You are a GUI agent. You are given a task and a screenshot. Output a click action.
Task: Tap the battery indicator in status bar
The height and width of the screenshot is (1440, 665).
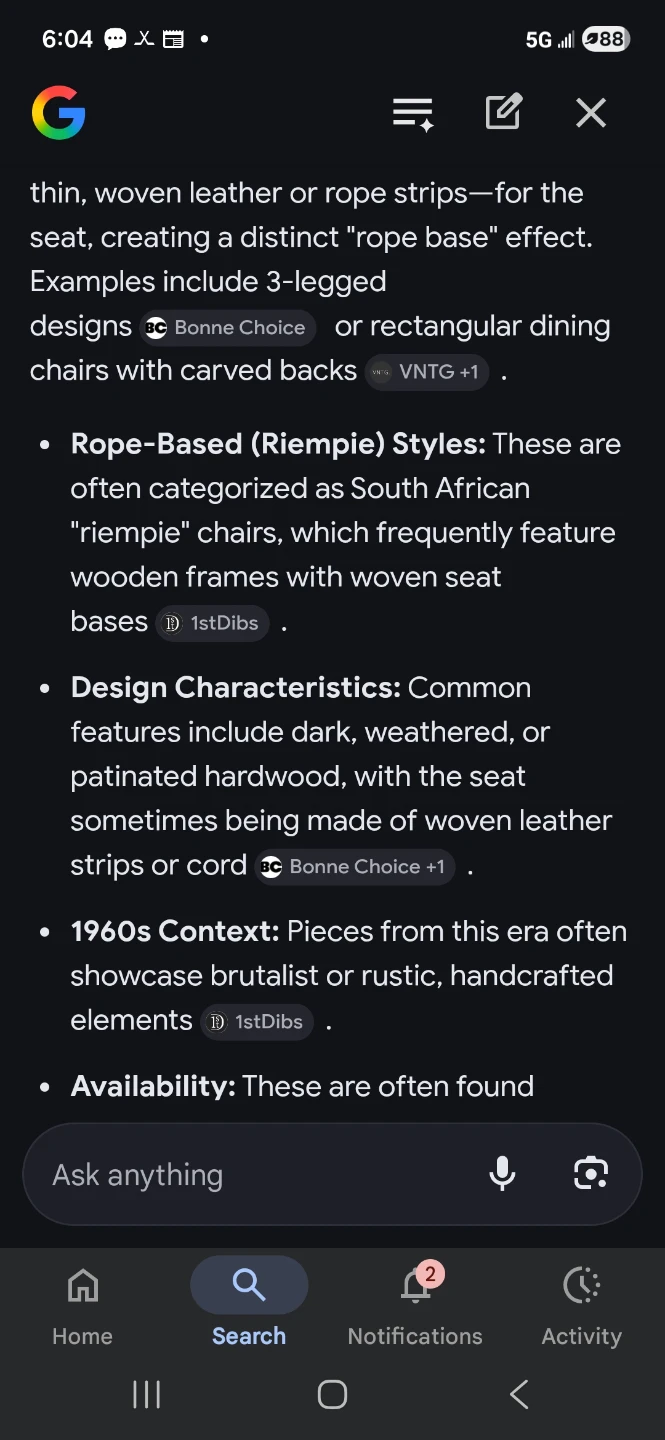point(605,39)
